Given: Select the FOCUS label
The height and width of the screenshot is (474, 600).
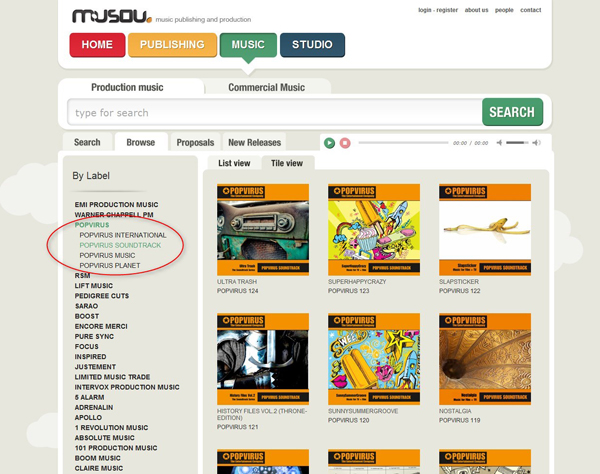Looking at the screenshot, I should click(x=86, y=347).
